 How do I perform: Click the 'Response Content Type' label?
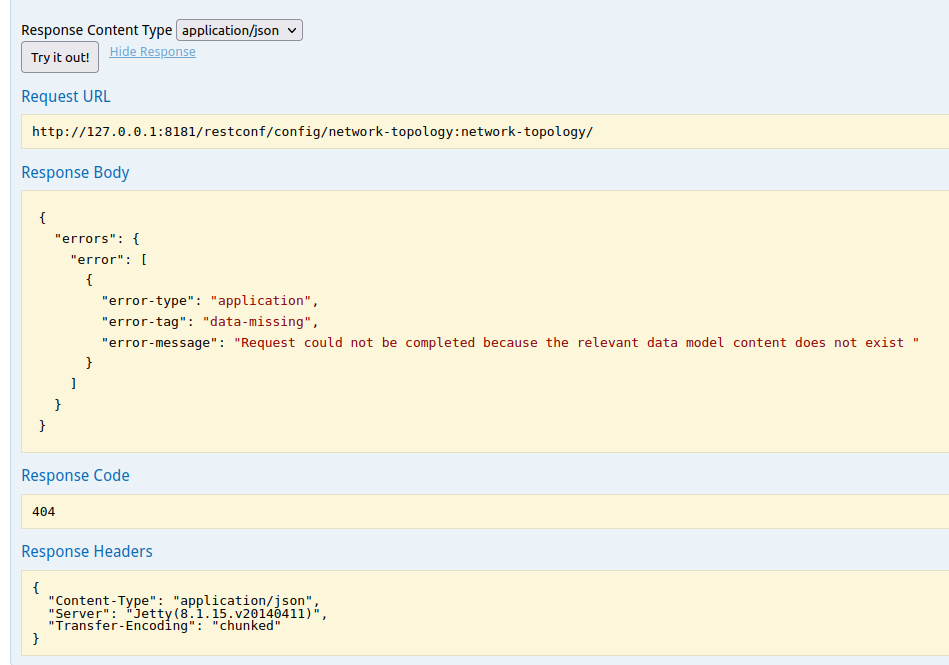coord(96,31)
